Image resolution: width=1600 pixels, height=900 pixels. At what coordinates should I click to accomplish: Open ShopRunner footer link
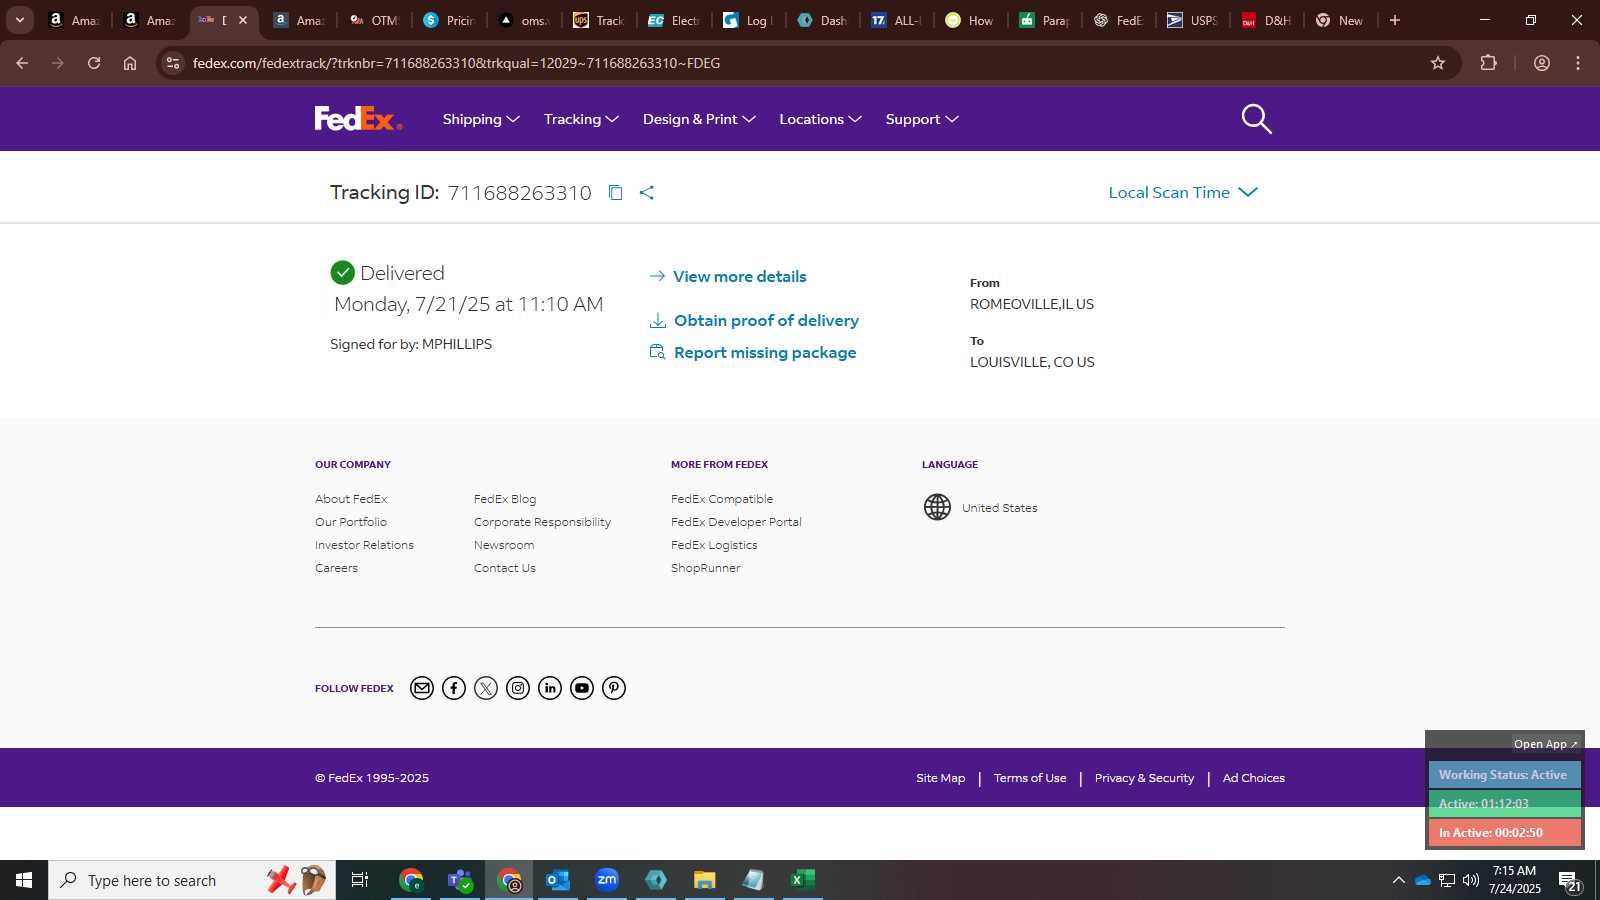coord(706,568)
